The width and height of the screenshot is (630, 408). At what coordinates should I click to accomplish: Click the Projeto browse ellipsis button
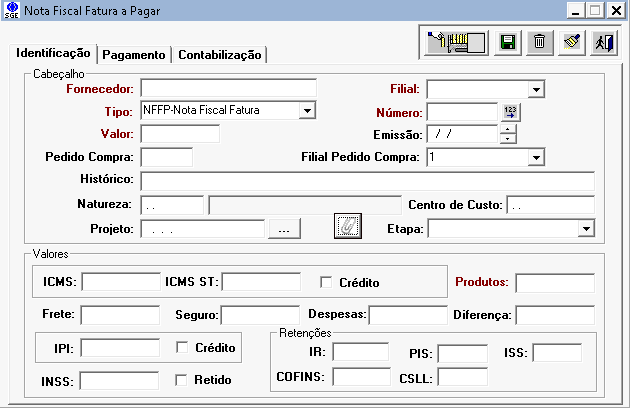pos(284,230)
